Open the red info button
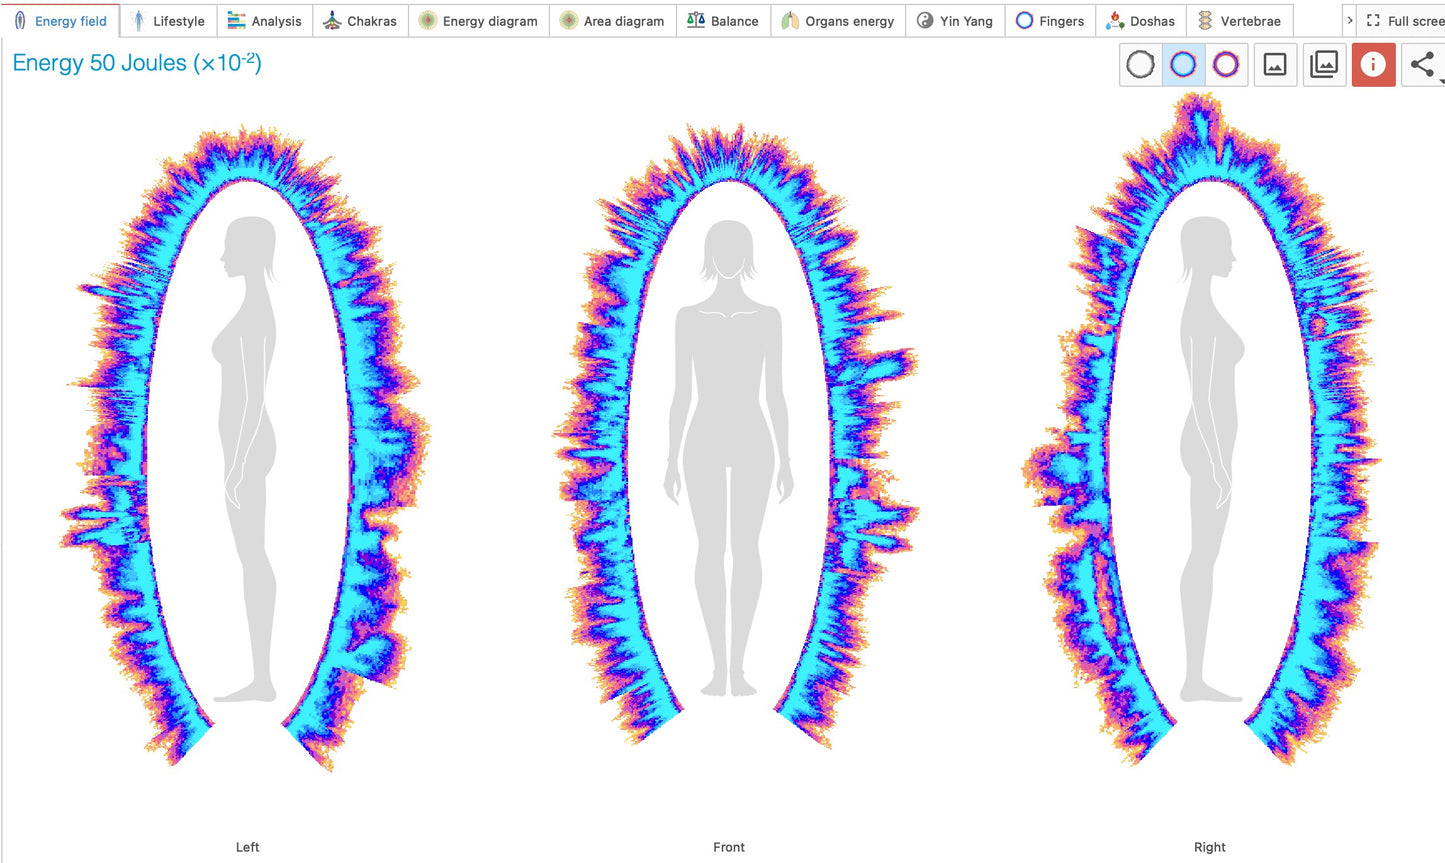Viewport: 1445px width, 863px height. click(1373, 65)
